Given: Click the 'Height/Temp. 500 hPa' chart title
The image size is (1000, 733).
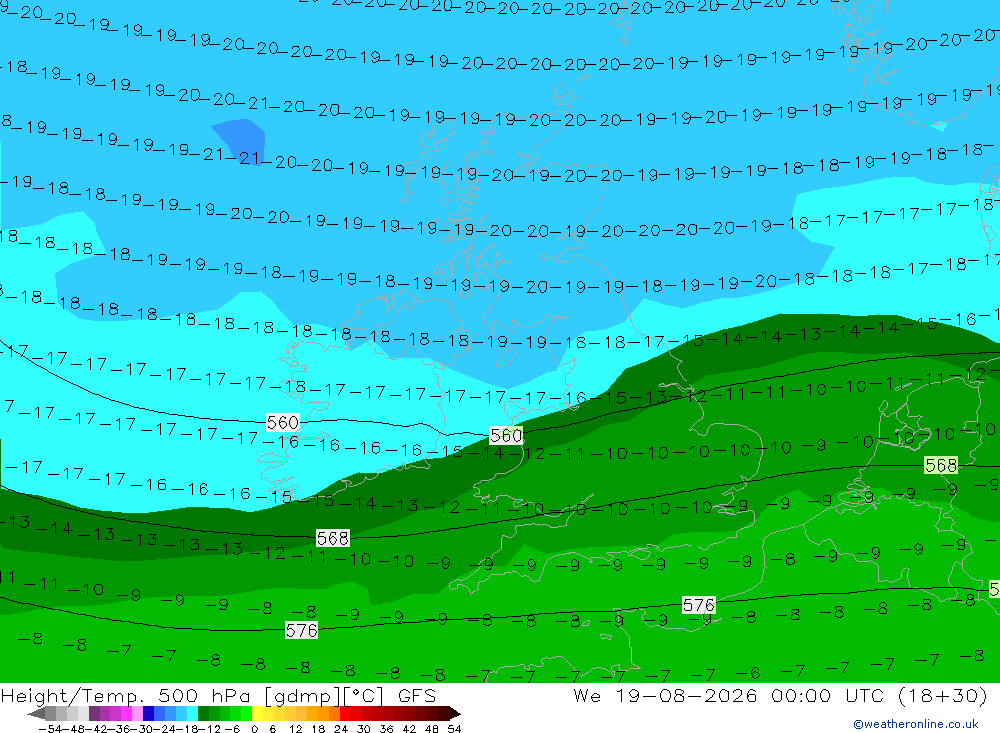Looking at the screenshot, I should click(127, 696).
